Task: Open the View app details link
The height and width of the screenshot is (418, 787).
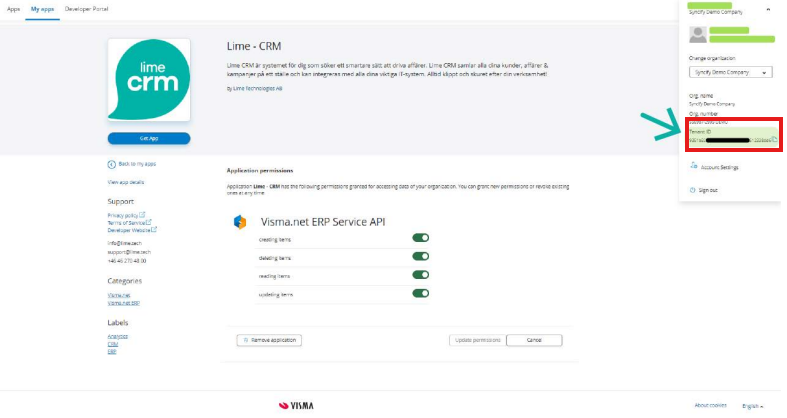Action: 125,182
